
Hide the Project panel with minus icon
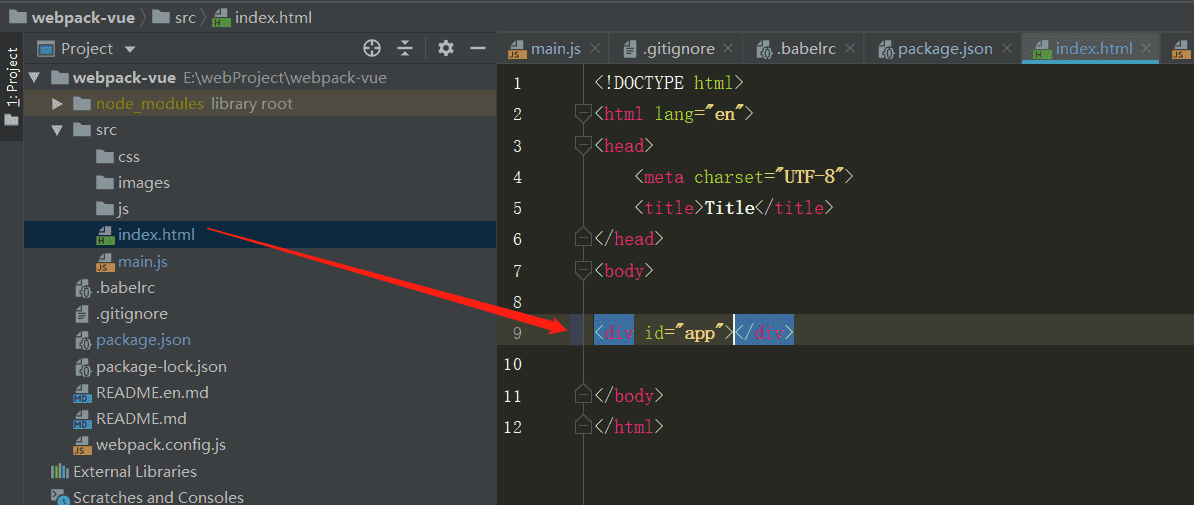tap(478, 49)
